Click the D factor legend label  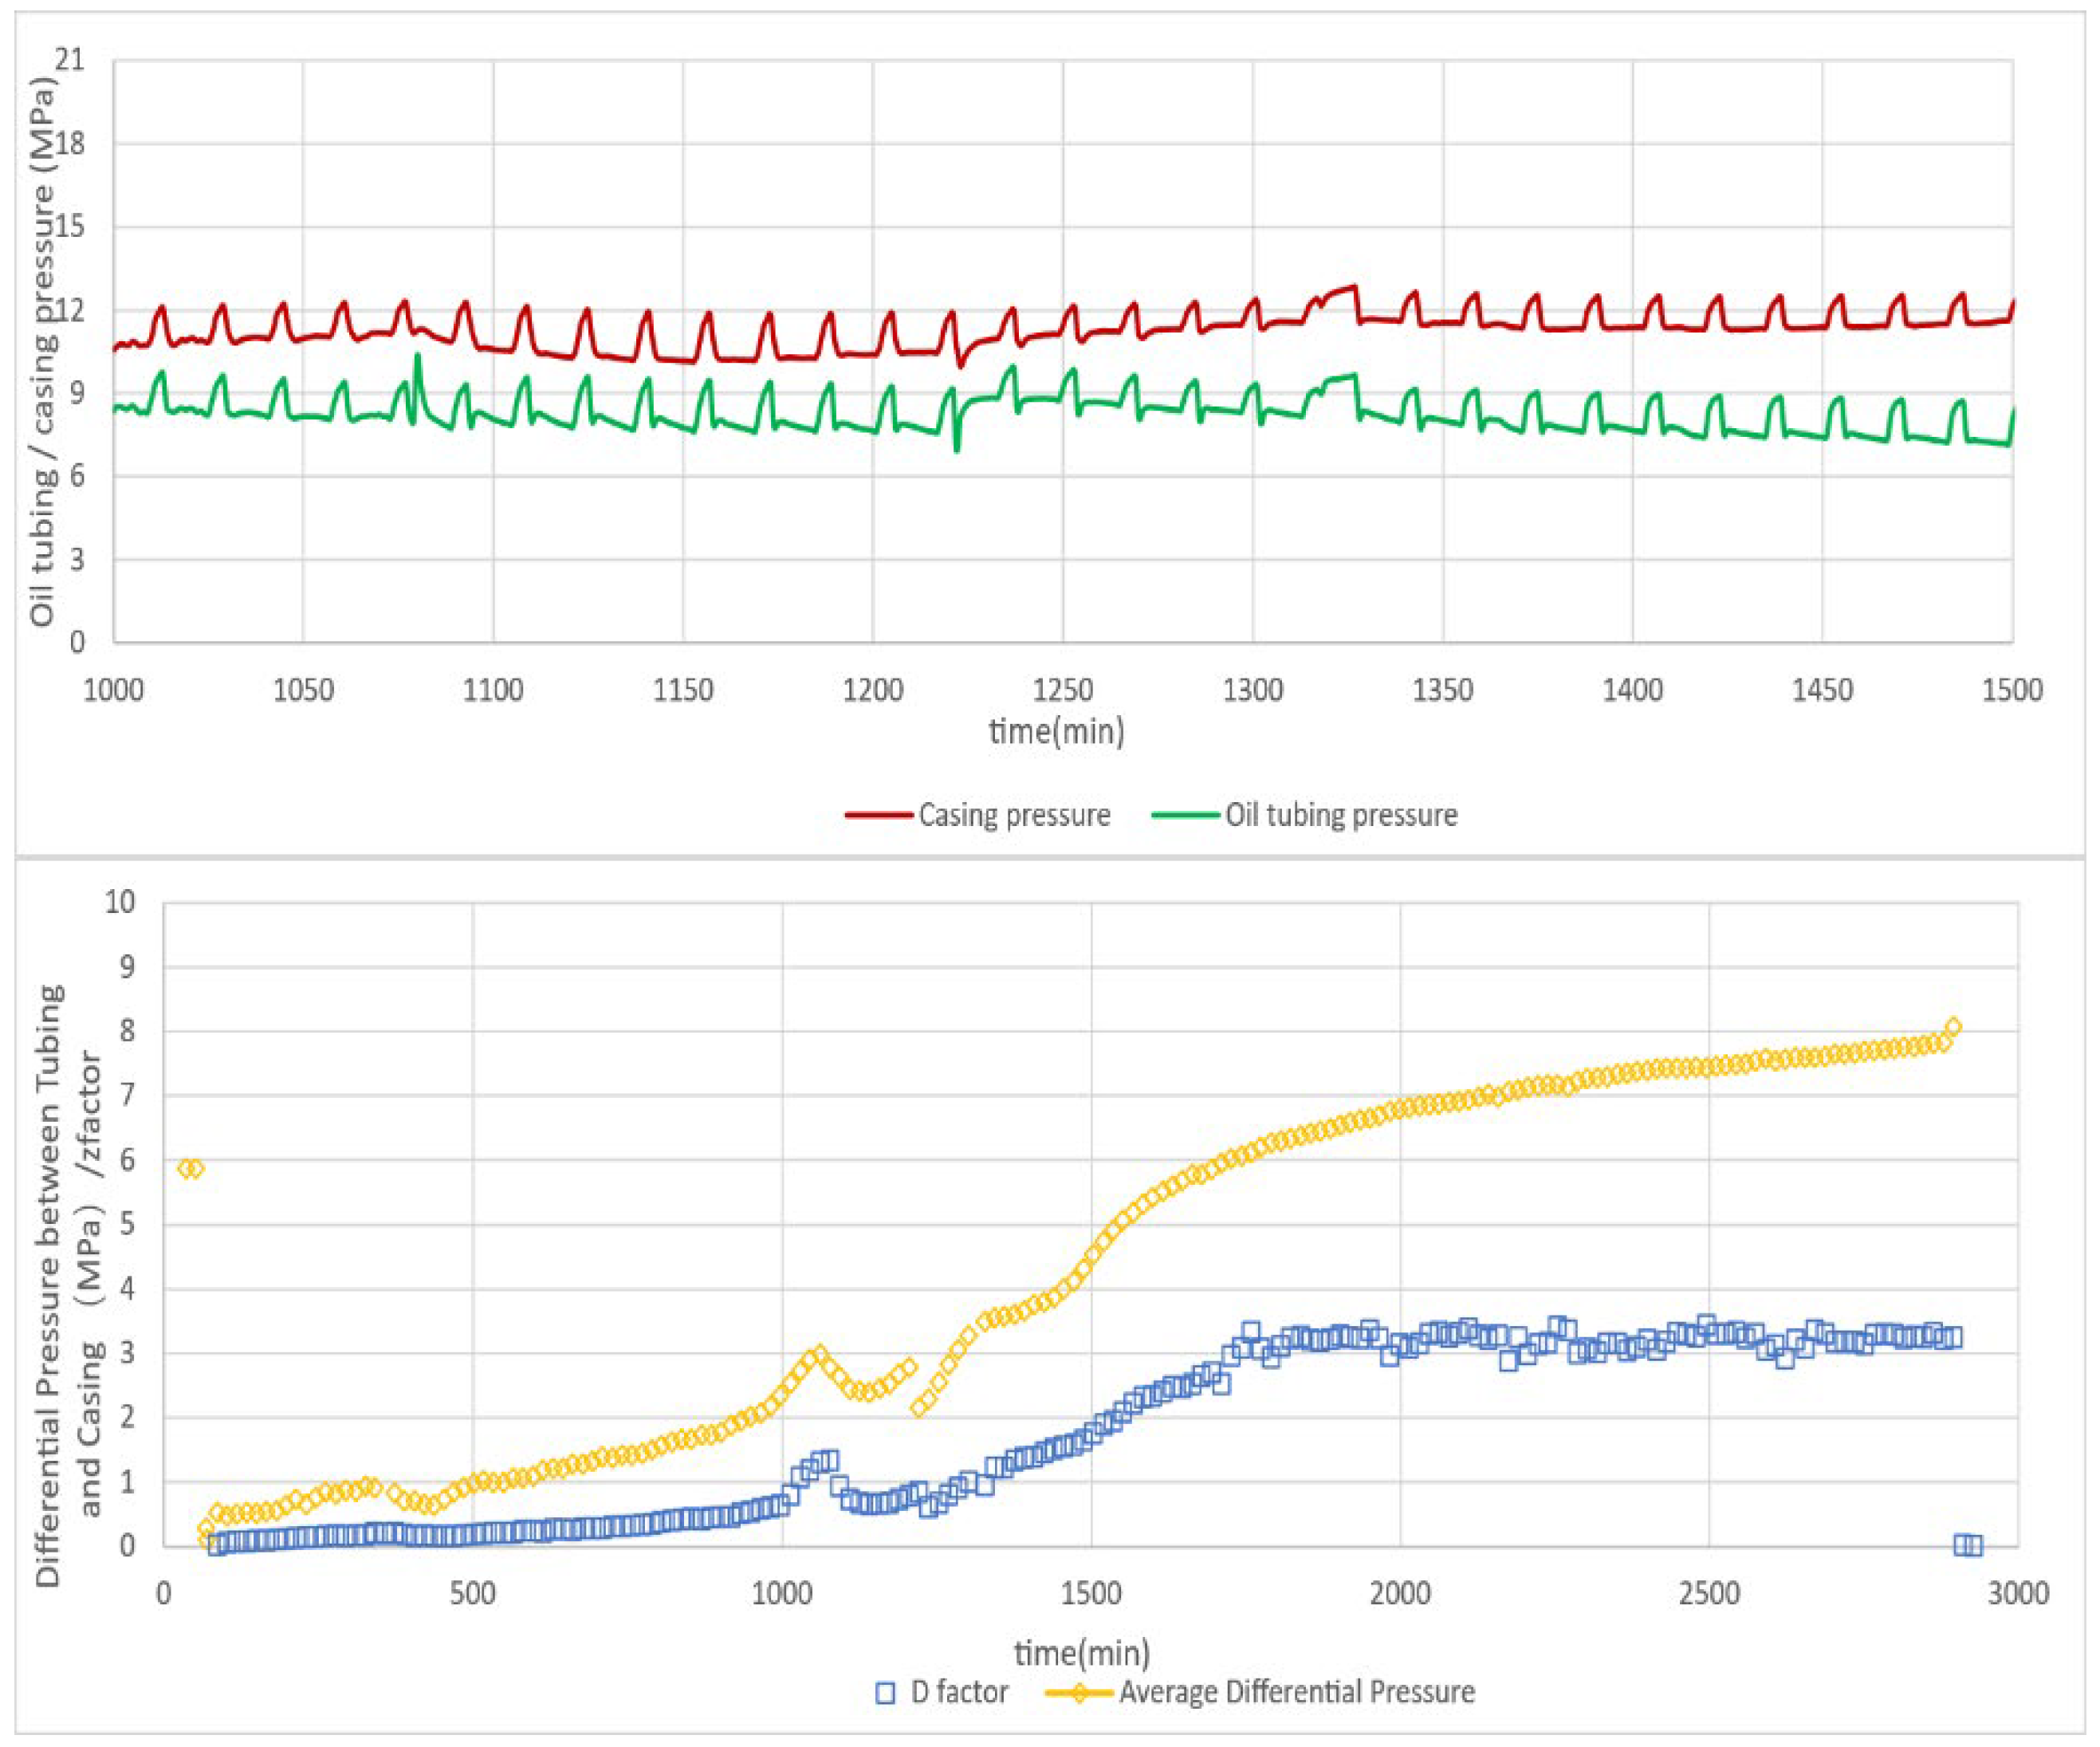coord(959,1693)
